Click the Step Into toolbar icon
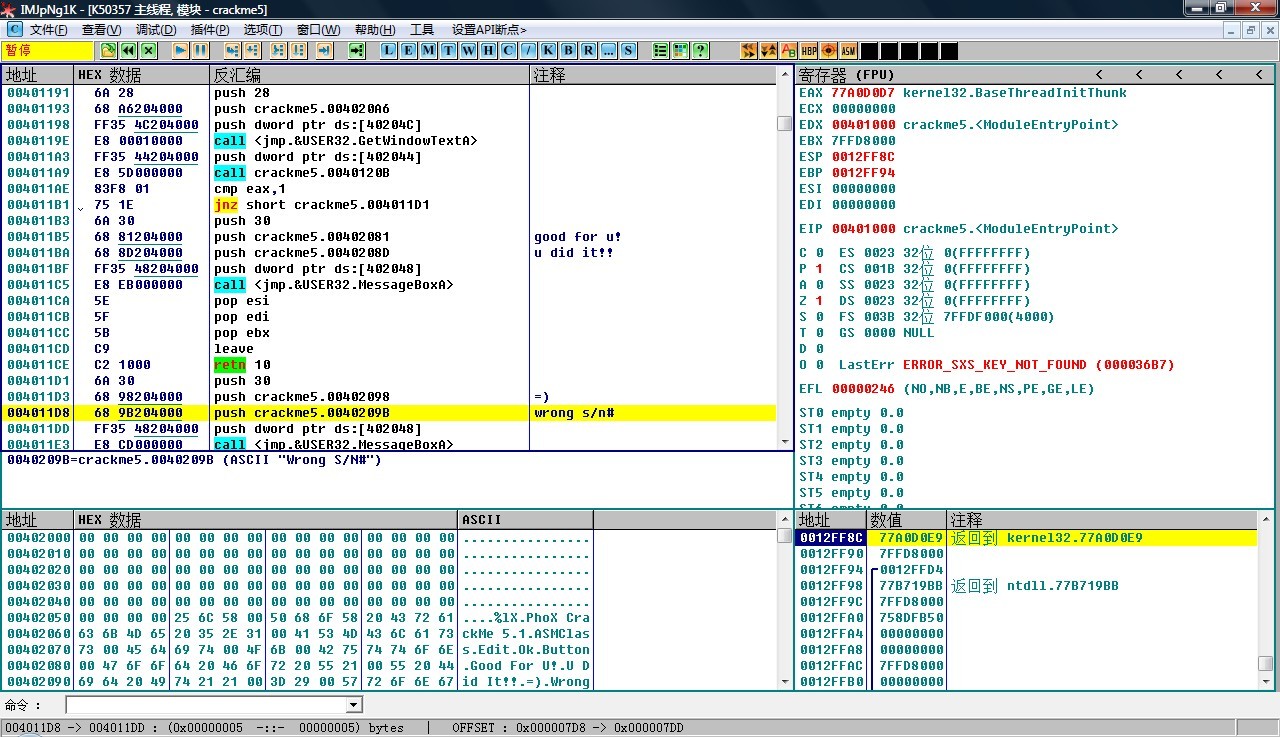 [233, 50]
